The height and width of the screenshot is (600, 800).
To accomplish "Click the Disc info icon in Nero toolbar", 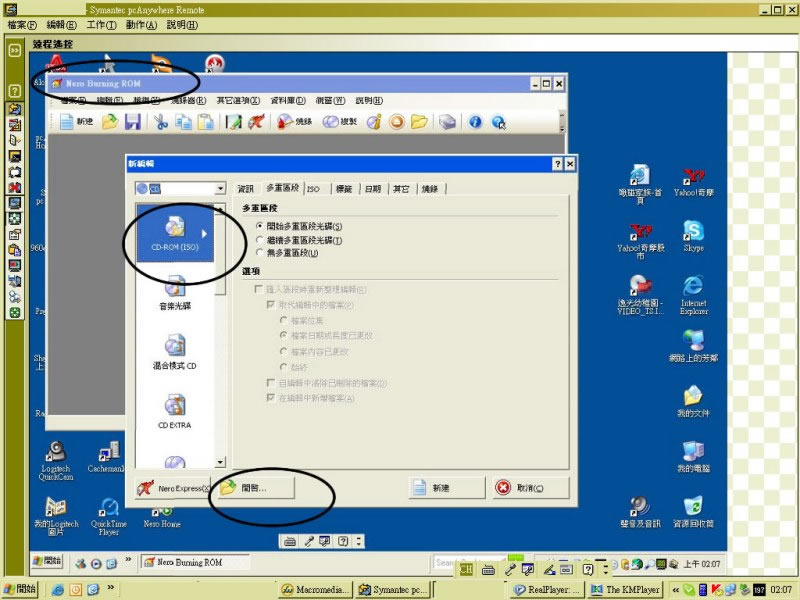I will [374, 122].
